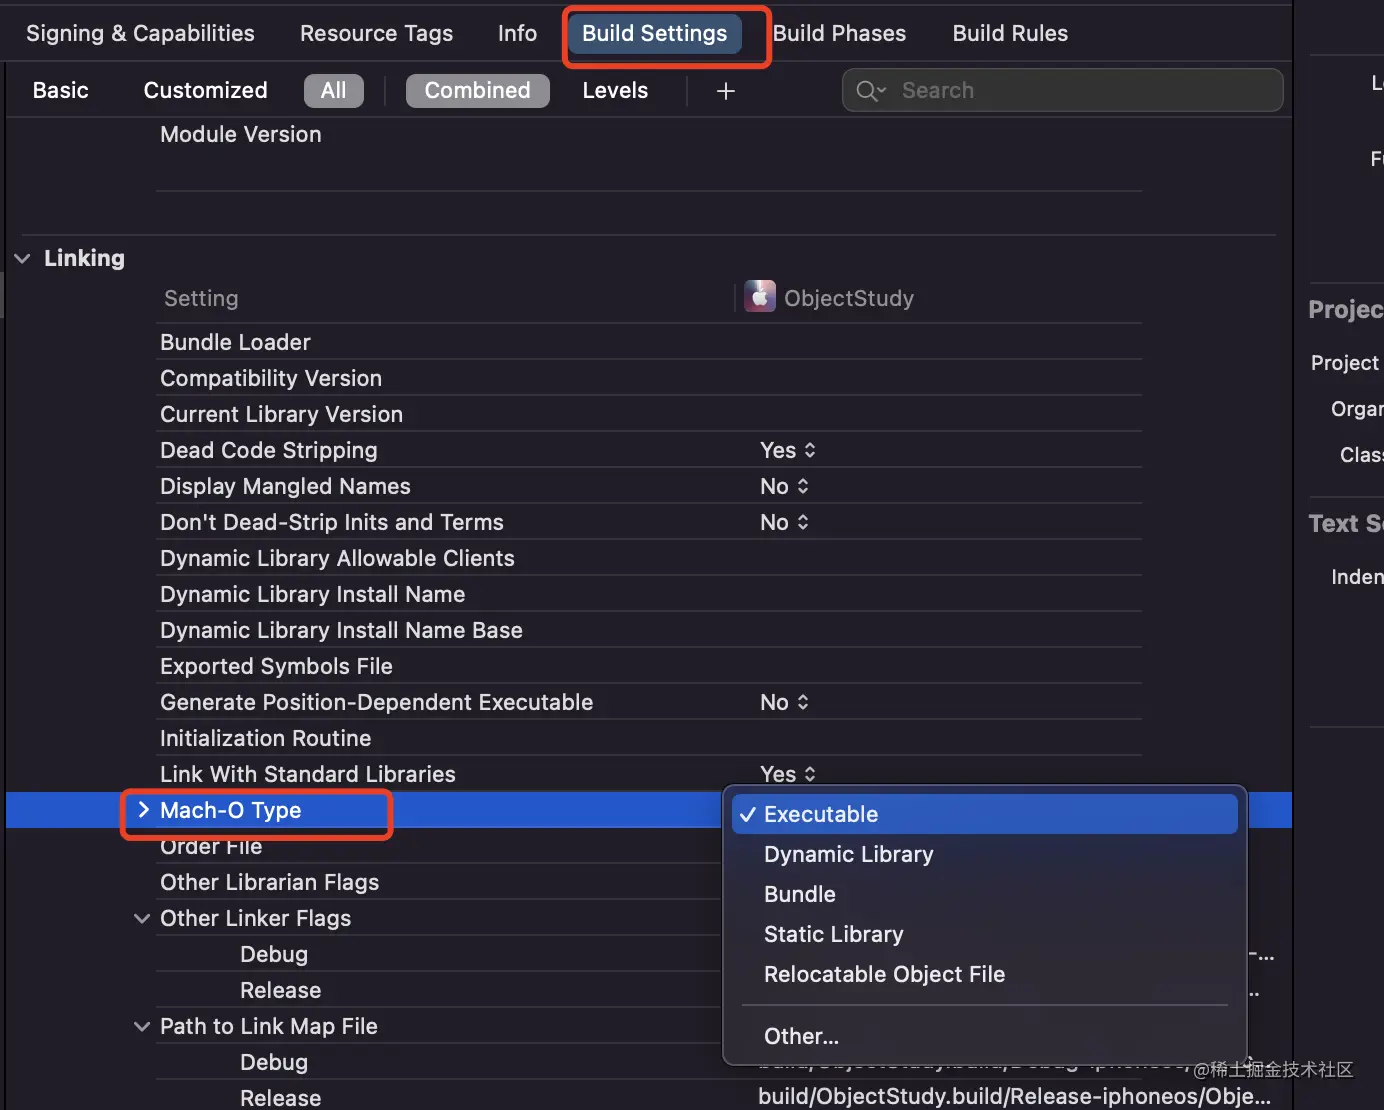This screenshot has width=1384, height=1110.
Task: Select Display Mangled Names row
Action: click(285, 486)
